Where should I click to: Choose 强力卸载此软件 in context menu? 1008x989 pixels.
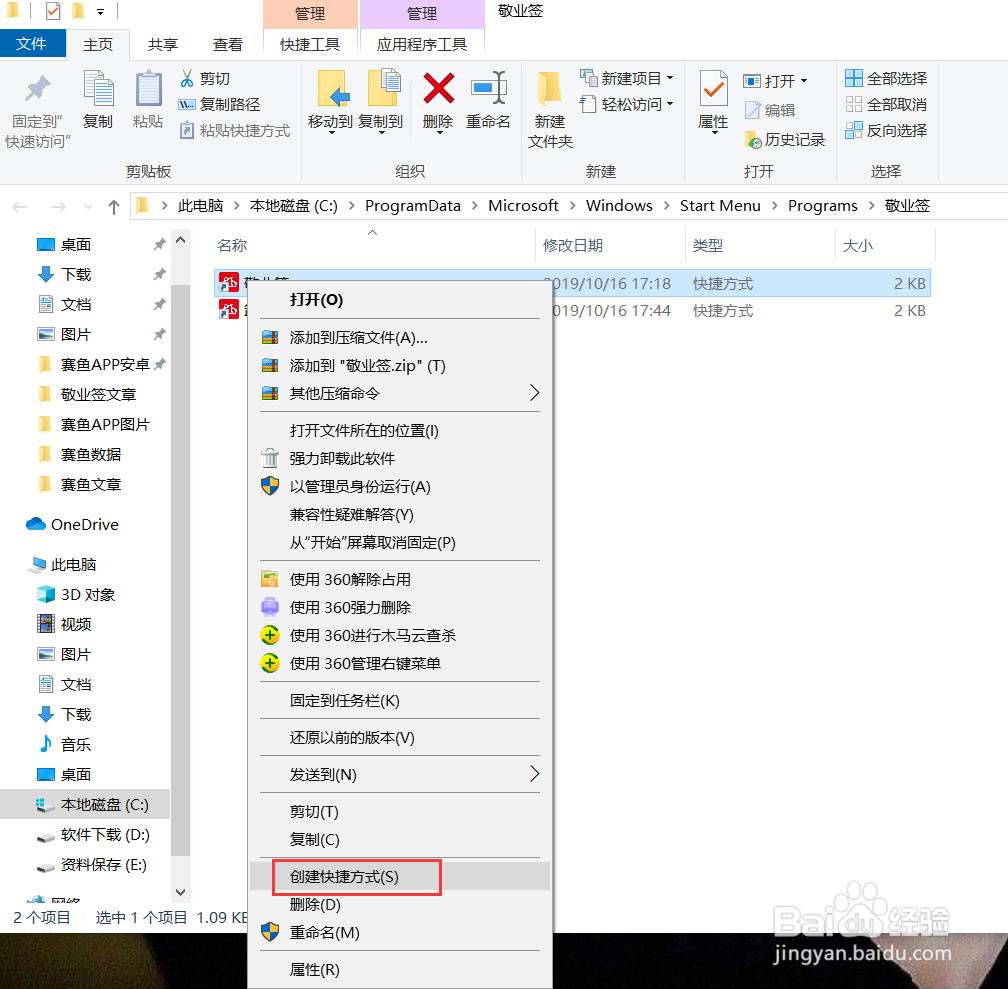tap(400, 458)
